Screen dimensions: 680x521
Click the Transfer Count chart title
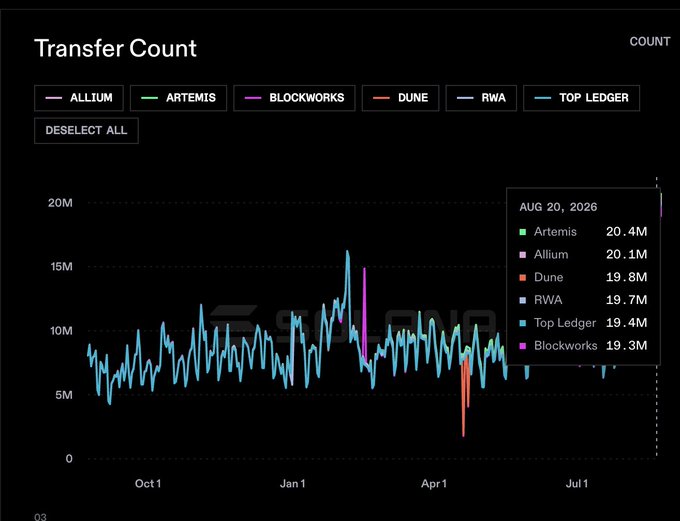pyautogui.click(x=115, y=48)
